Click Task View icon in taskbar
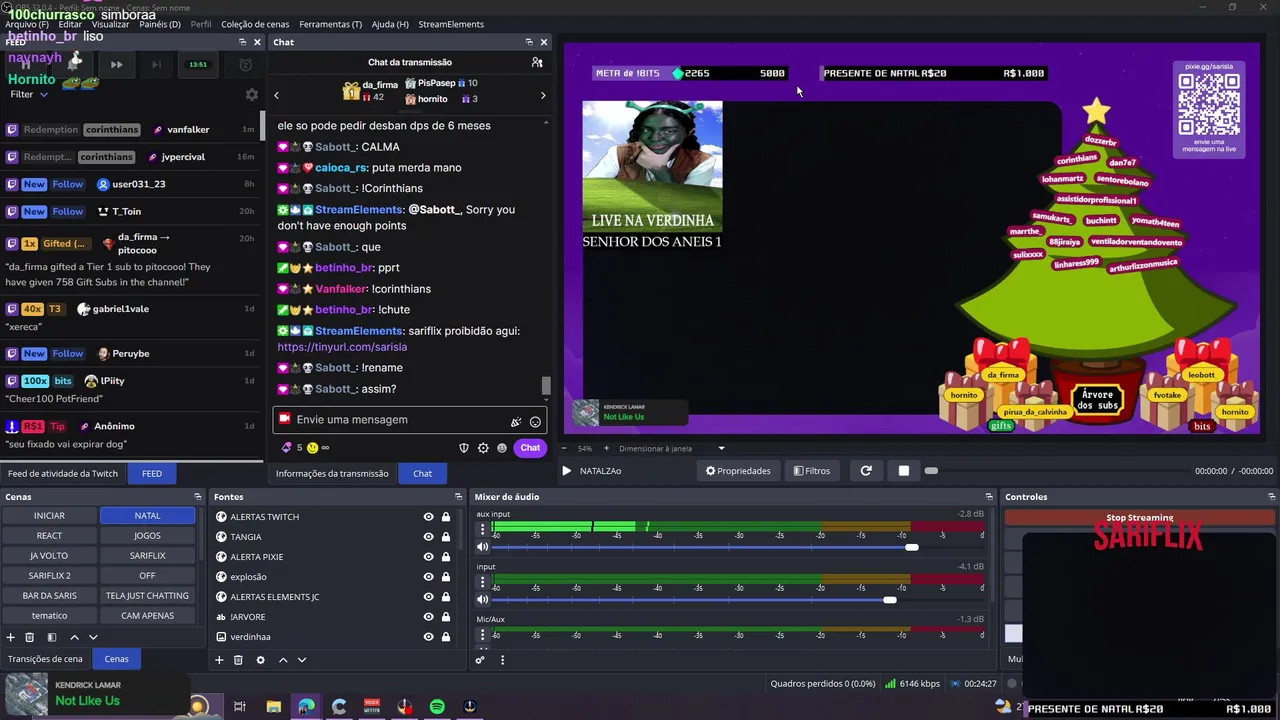Viewport: 1280px width, 720px height. coord(240,707)
